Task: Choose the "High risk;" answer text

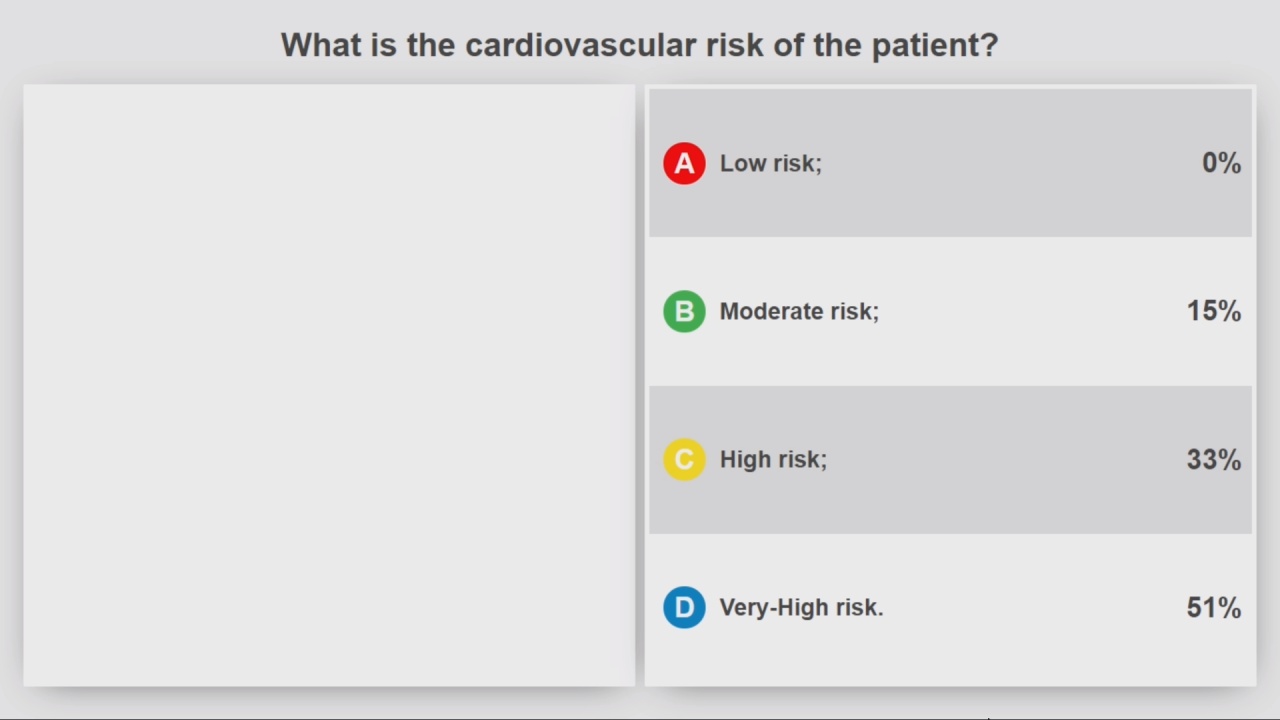Action: [773, 459]
